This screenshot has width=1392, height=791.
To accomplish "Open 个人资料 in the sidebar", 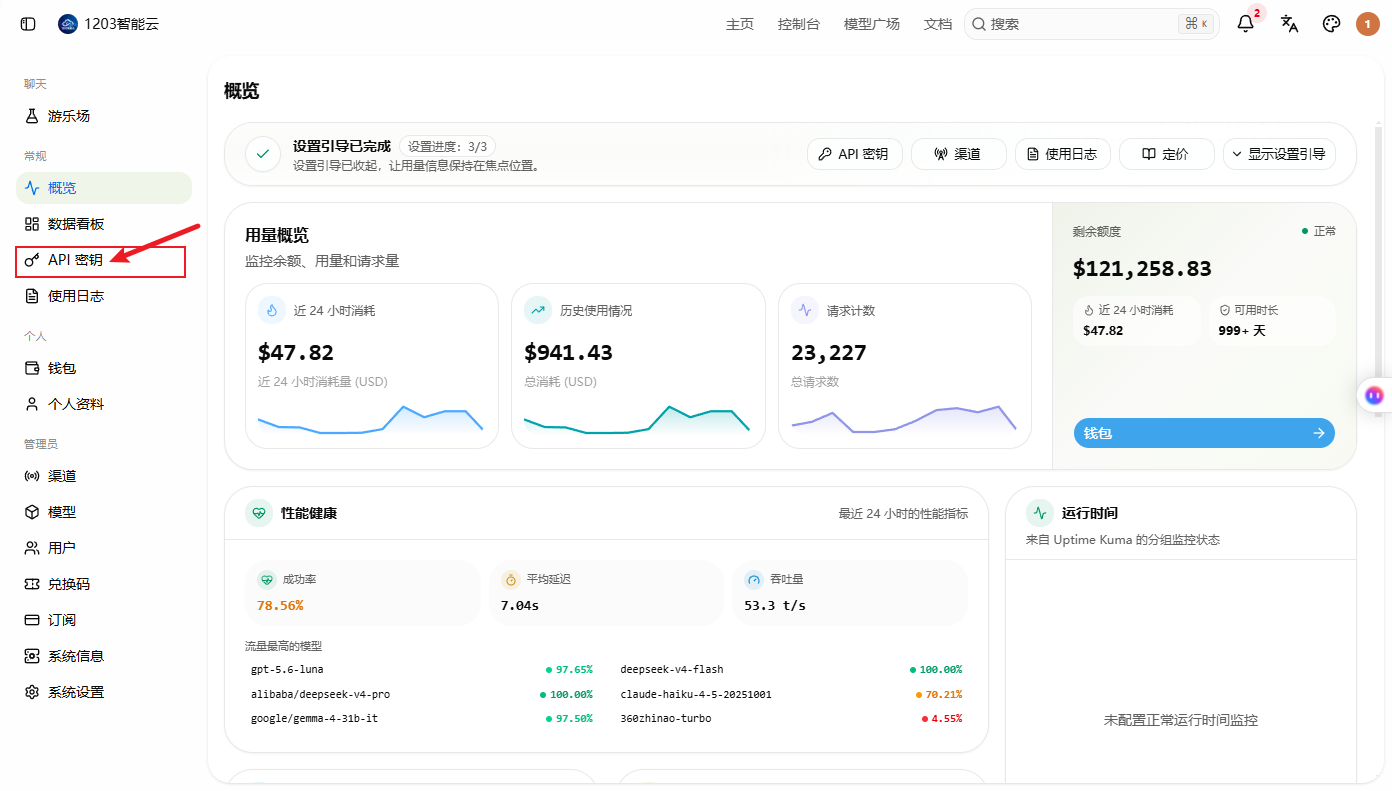I will [x=104, y=404].
